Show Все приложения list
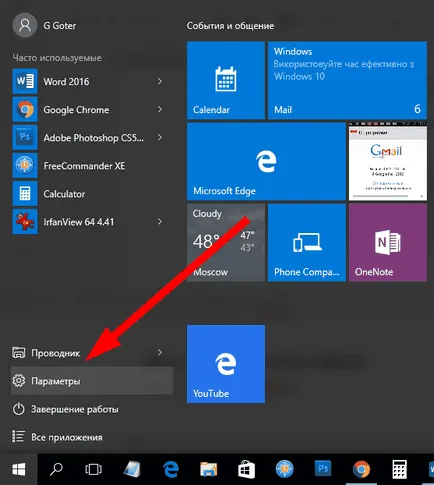The height and width of the screenshot is (485, 434). click(92, 437)
